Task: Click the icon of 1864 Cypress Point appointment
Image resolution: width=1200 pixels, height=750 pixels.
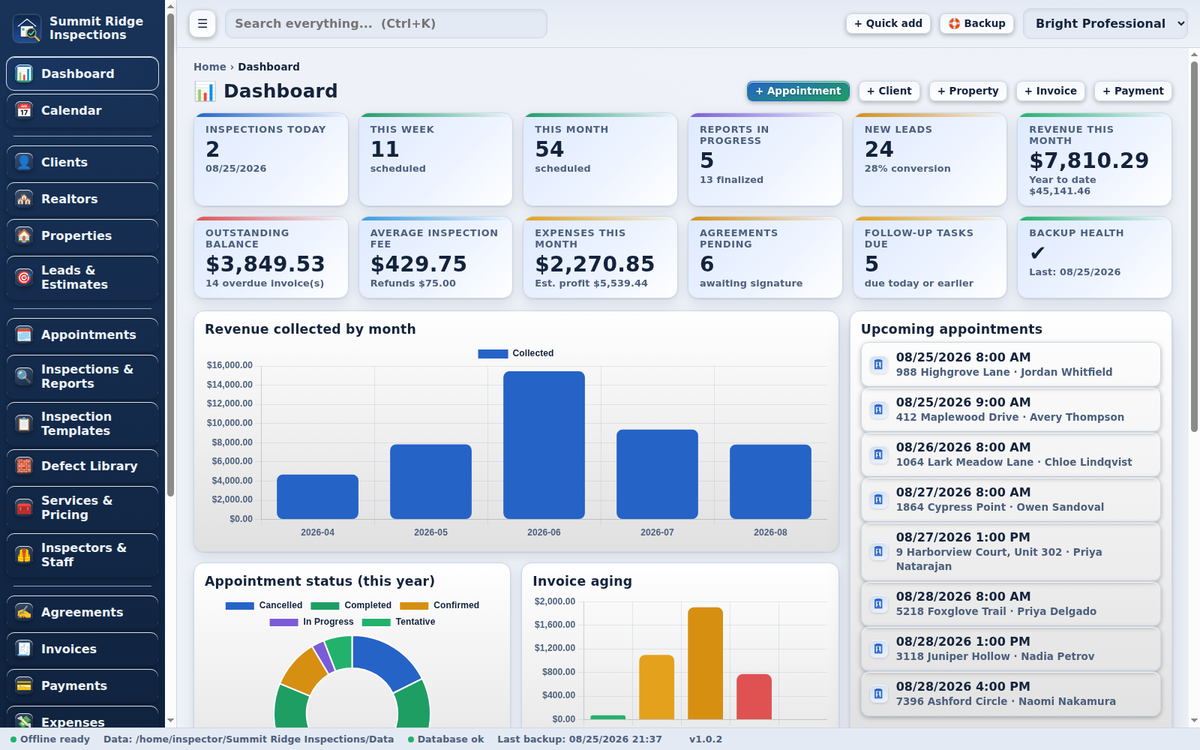Action: [878, 500]
